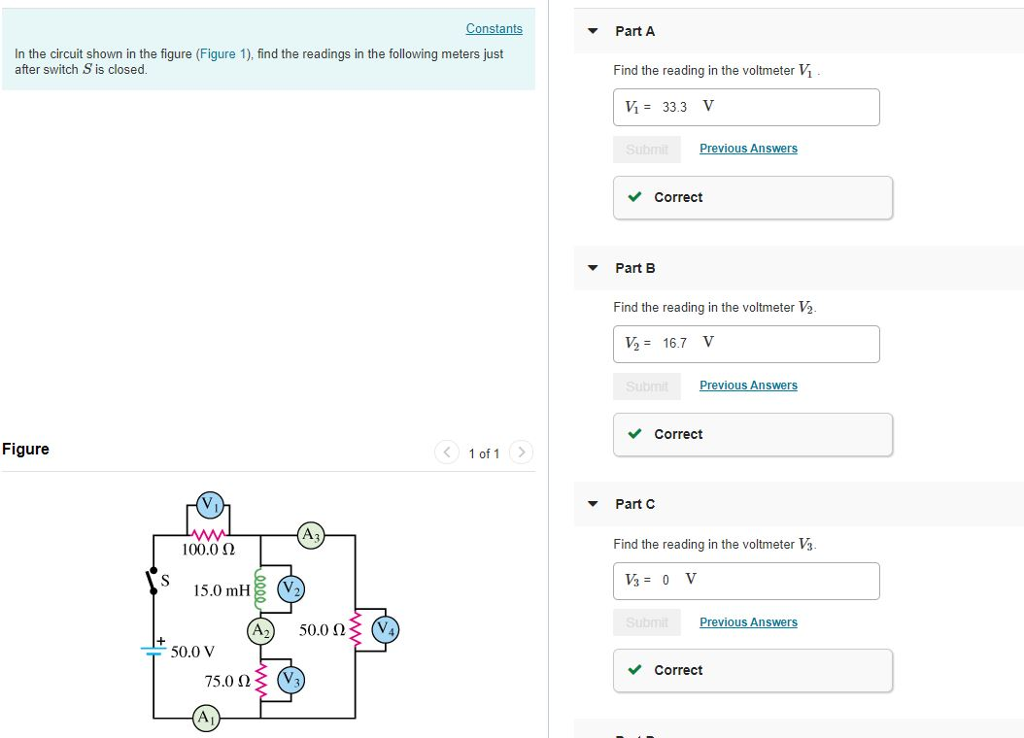Open the Constants page
The image size is (1024, 738).
click(x=494, y=28)
